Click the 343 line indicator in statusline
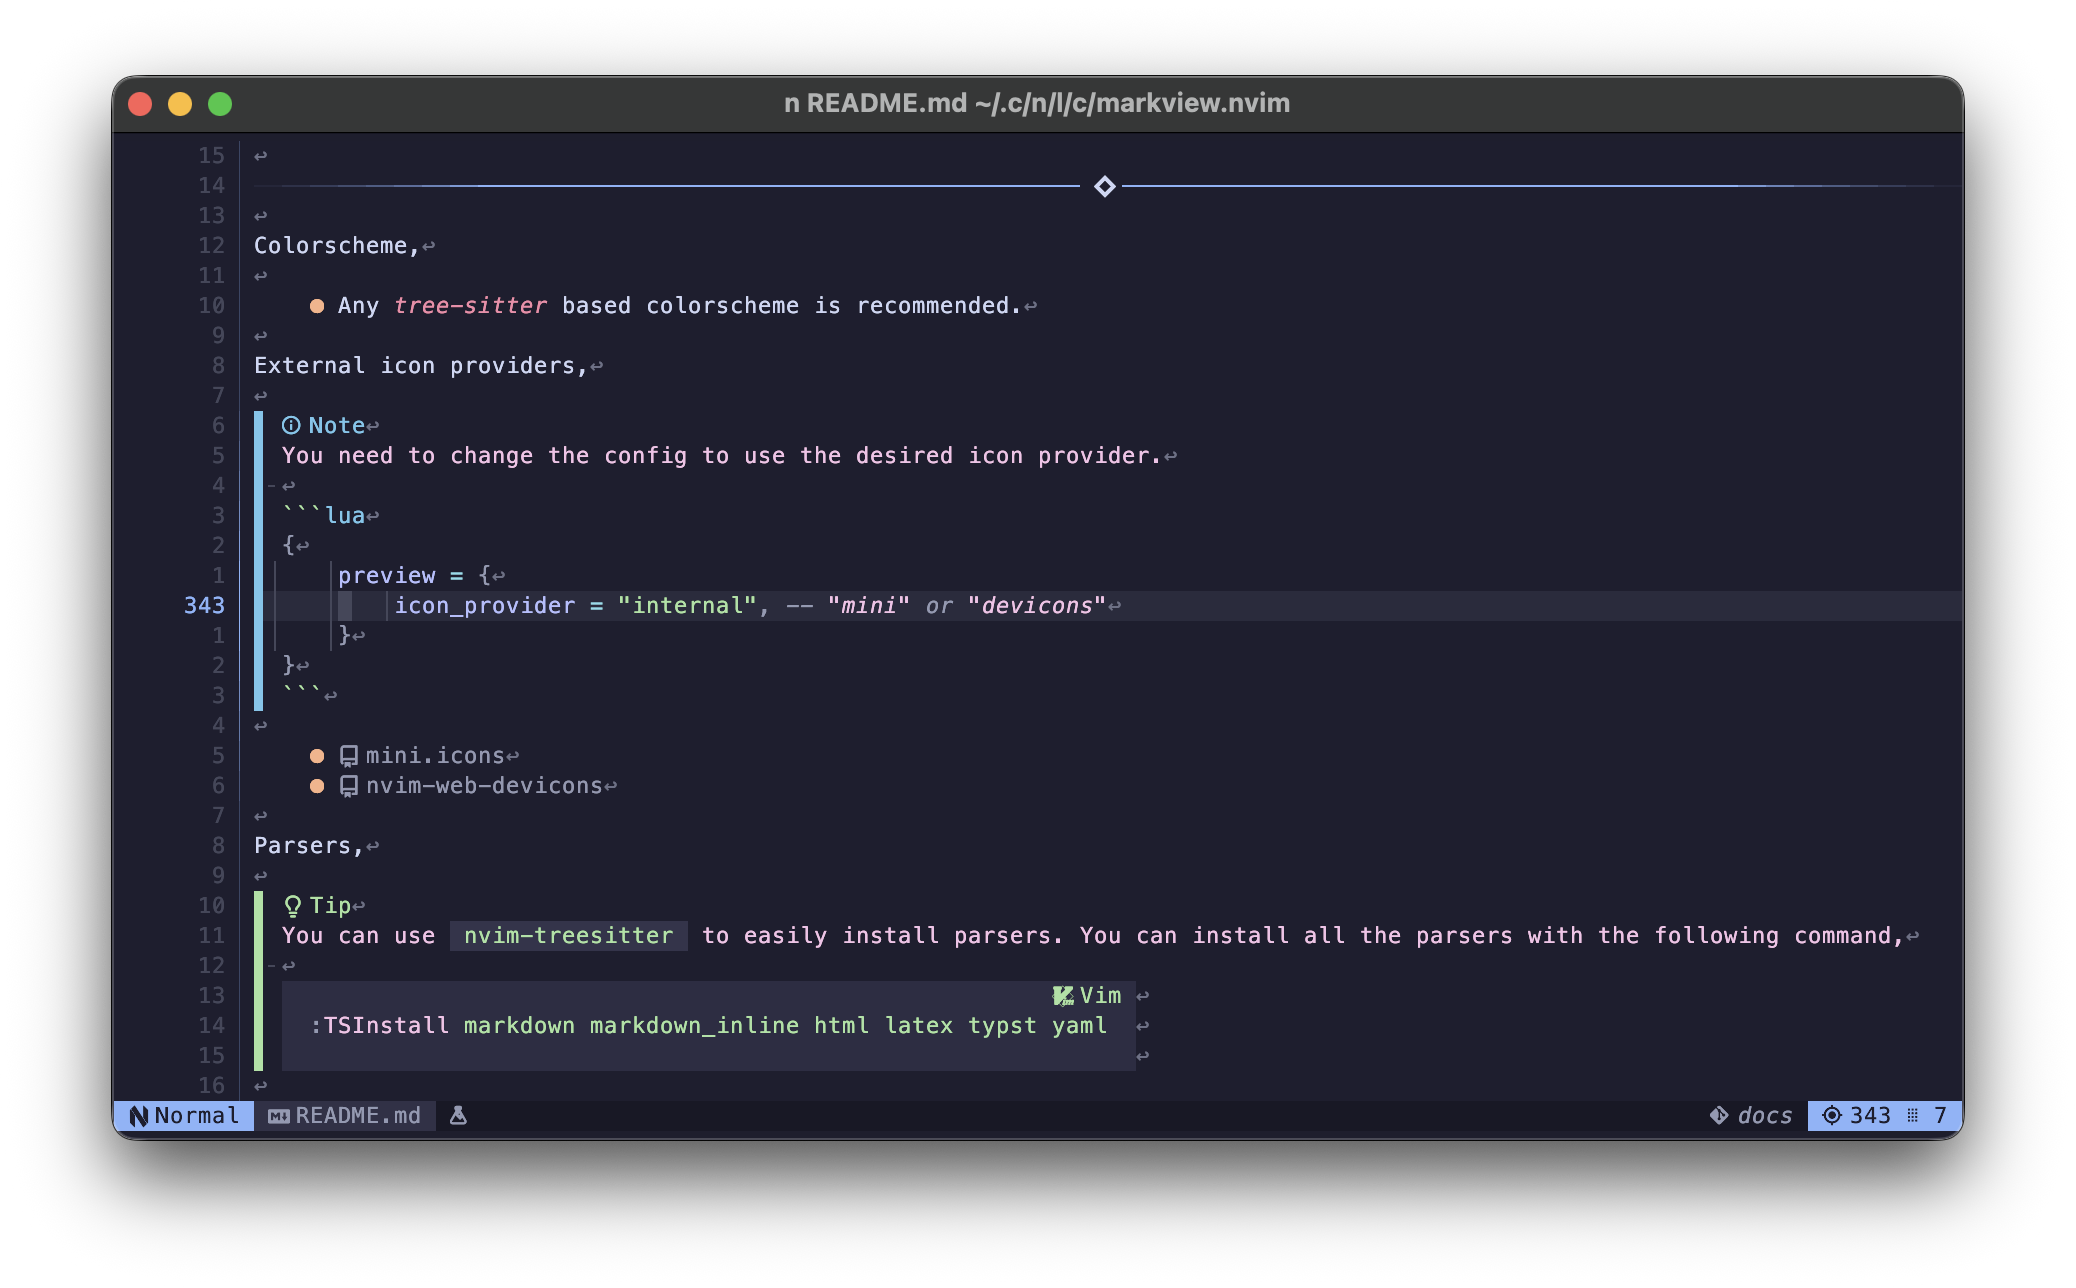The image size is (2076, 1288). click(x=1870, y=1116)
